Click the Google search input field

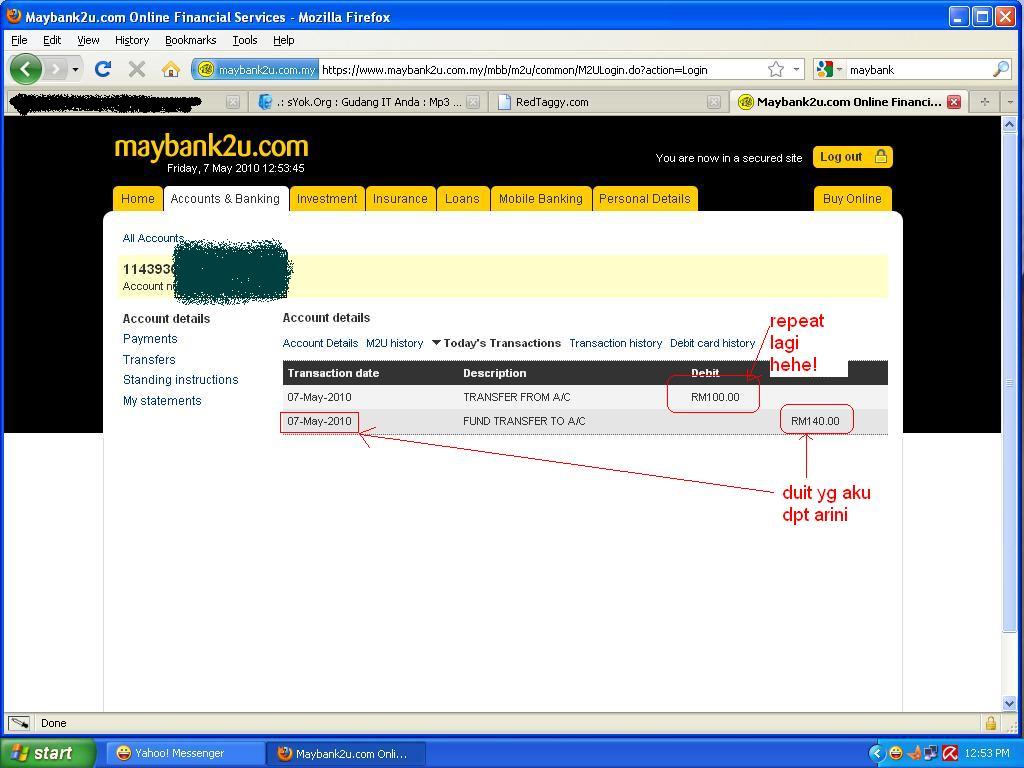tap(918, 69)
